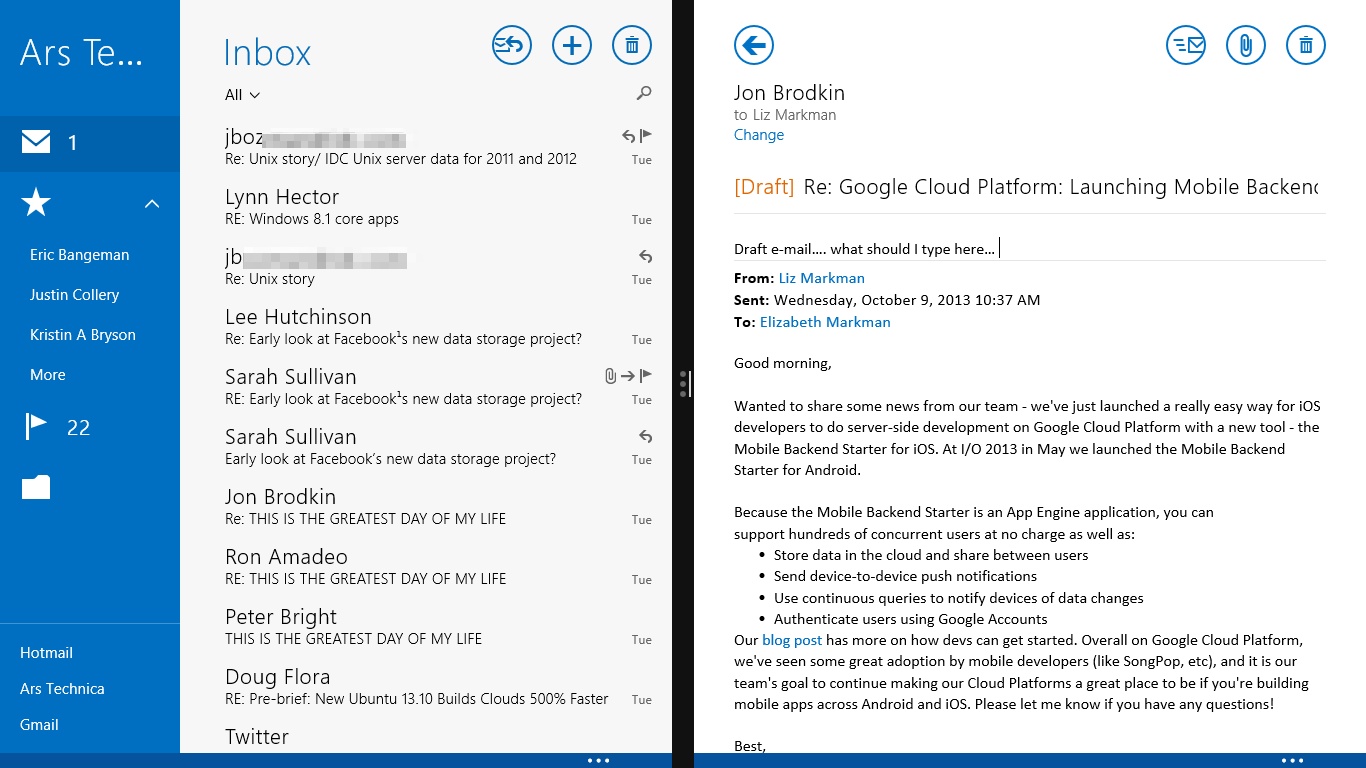Image resolution: width=1366 pixels, height=768 pixels.
Task: Go back using the arrow icon in draft
Action: pyautogui.click(x=754, y=45)
